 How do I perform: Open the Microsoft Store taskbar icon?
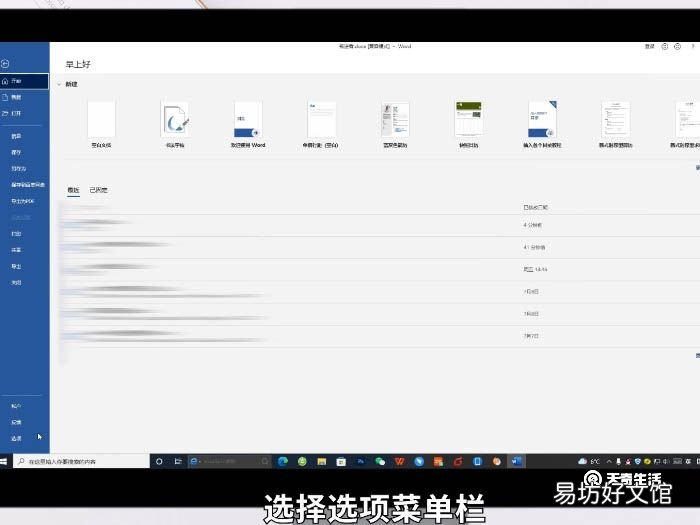(341, 462)
